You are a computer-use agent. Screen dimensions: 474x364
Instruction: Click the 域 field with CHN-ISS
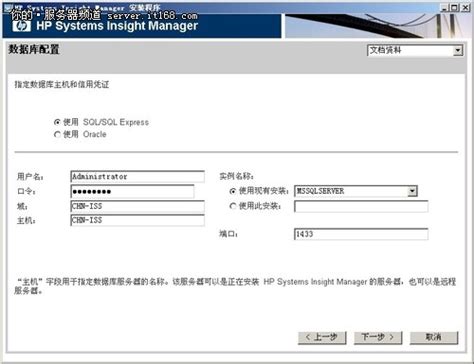click(137, 206)
